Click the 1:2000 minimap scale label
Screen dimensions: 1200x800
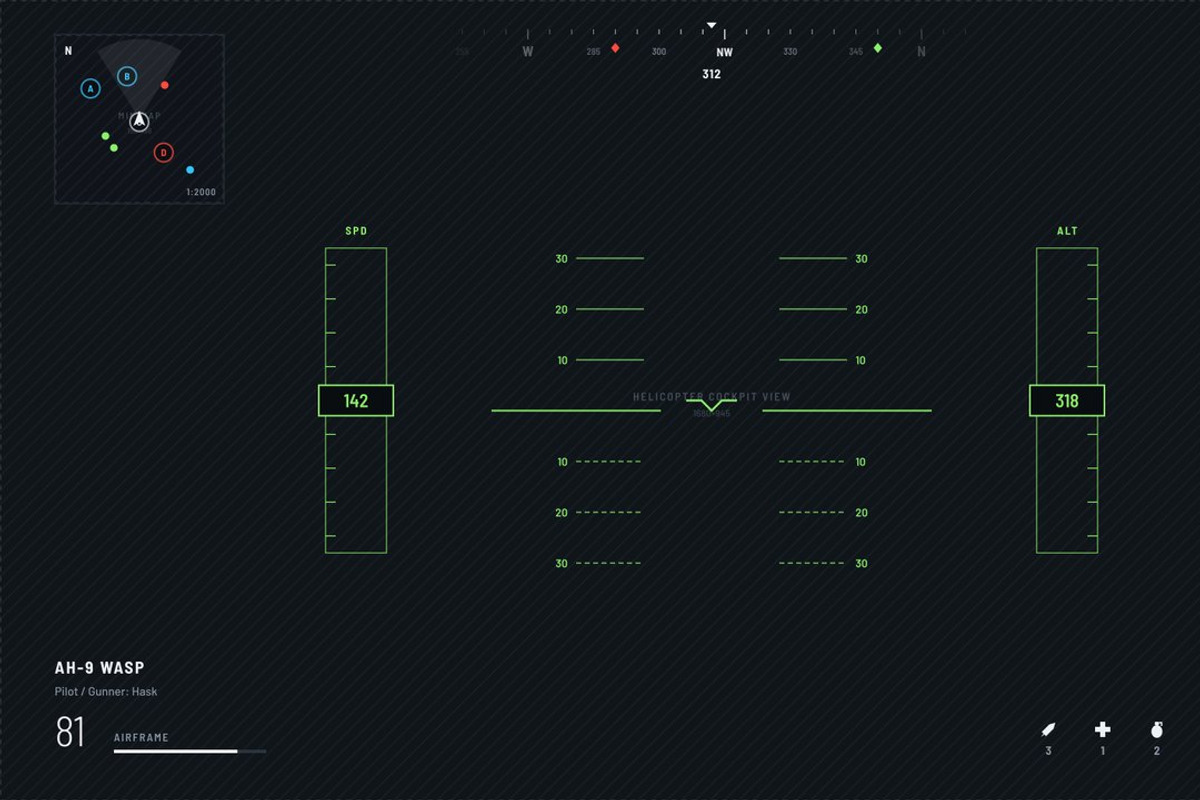201,192
